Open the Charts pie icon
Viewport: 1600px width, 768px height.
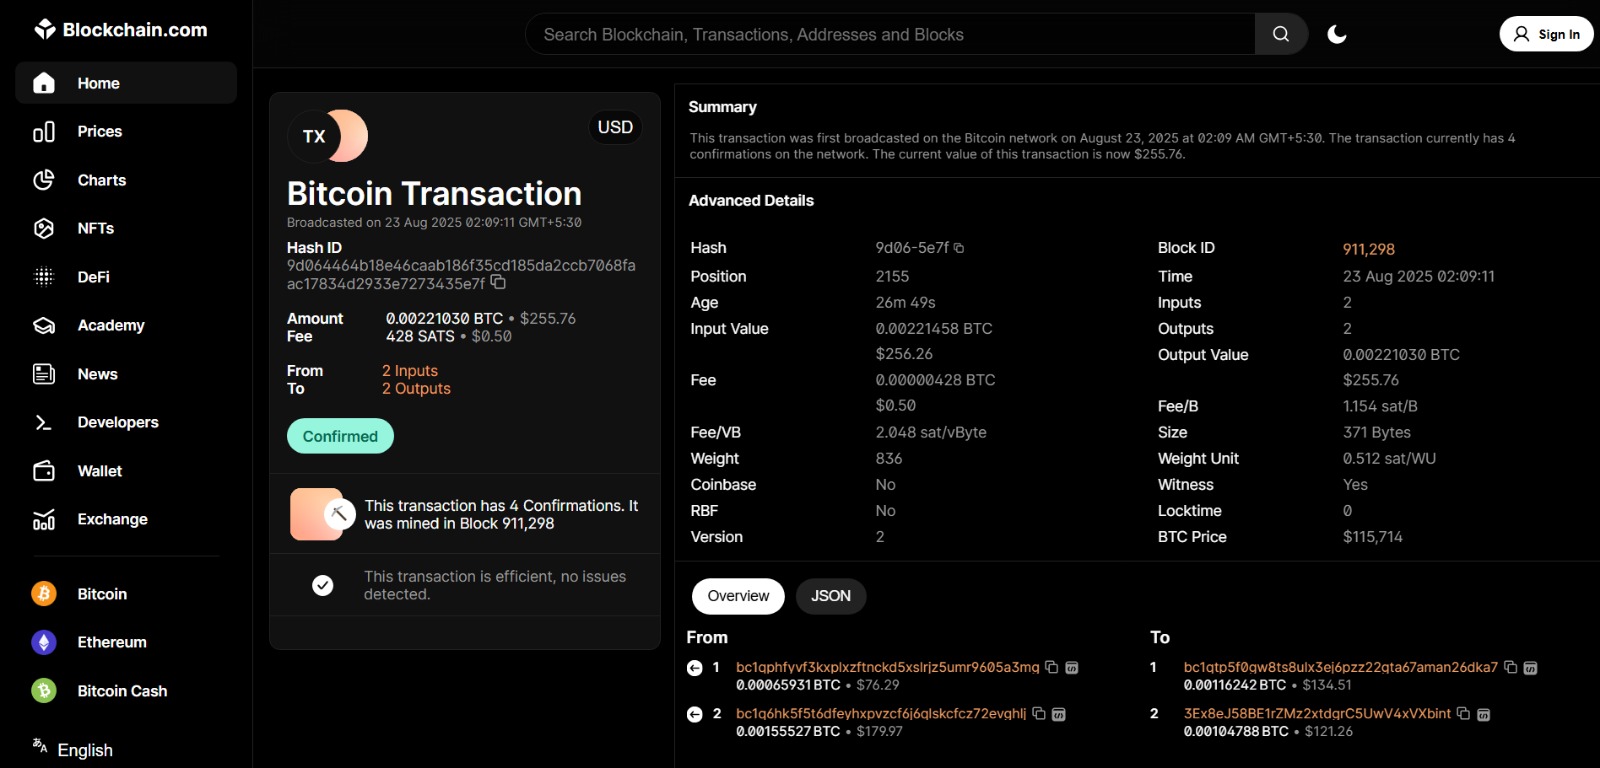click(x=44, y=180)
